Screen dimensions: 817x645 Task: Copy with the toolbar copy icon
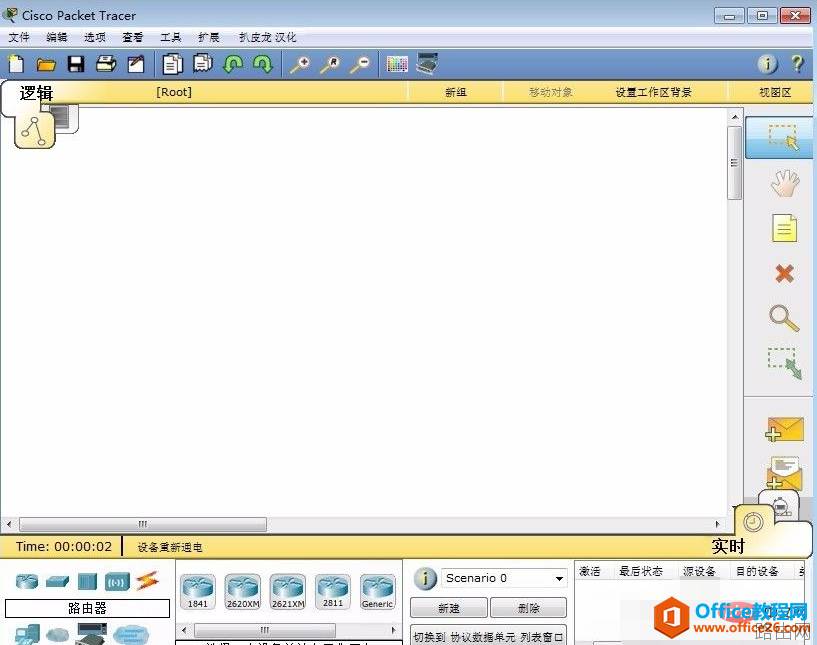(x=172, y=64)
